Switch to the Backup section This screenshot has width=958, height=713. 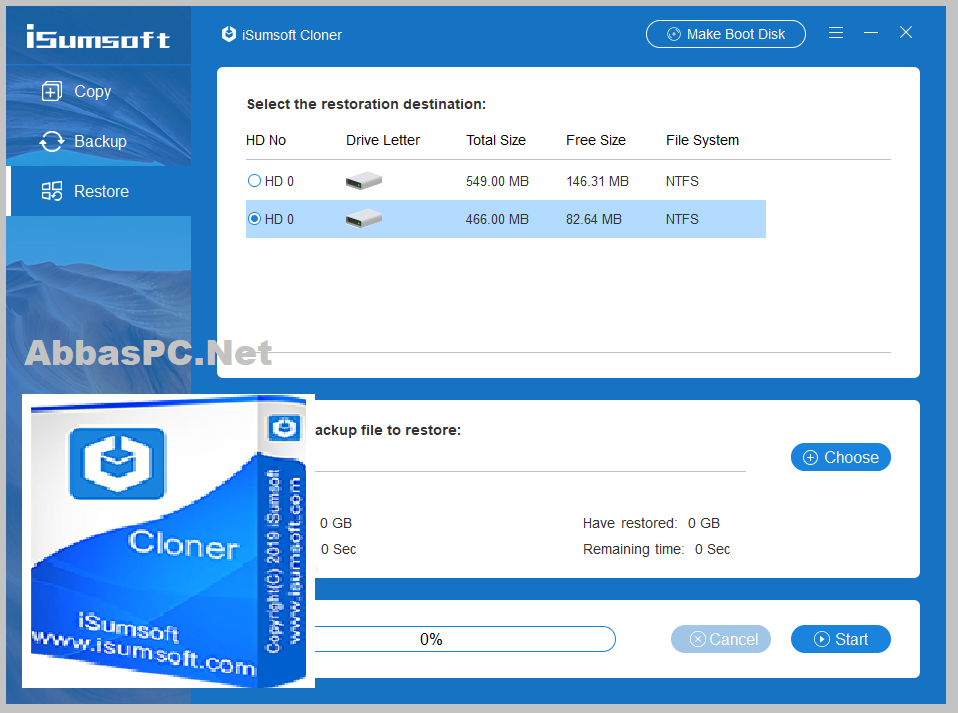(99, 141)
